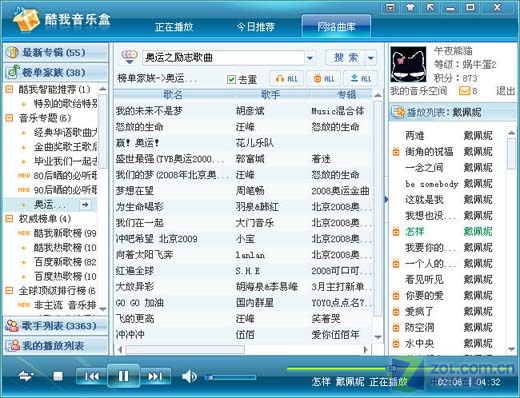Open the 最新专辑 (55) section
This screenshot has width=520, height=398.
55,52
